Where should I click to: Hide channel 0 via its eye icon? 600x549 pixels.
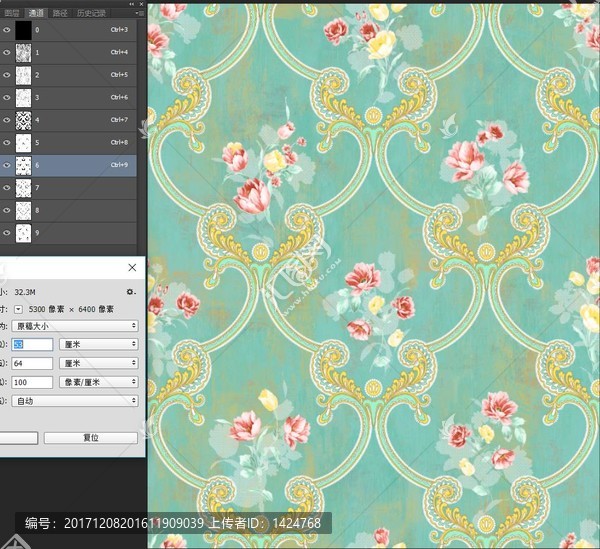click(x=7, y=30)
